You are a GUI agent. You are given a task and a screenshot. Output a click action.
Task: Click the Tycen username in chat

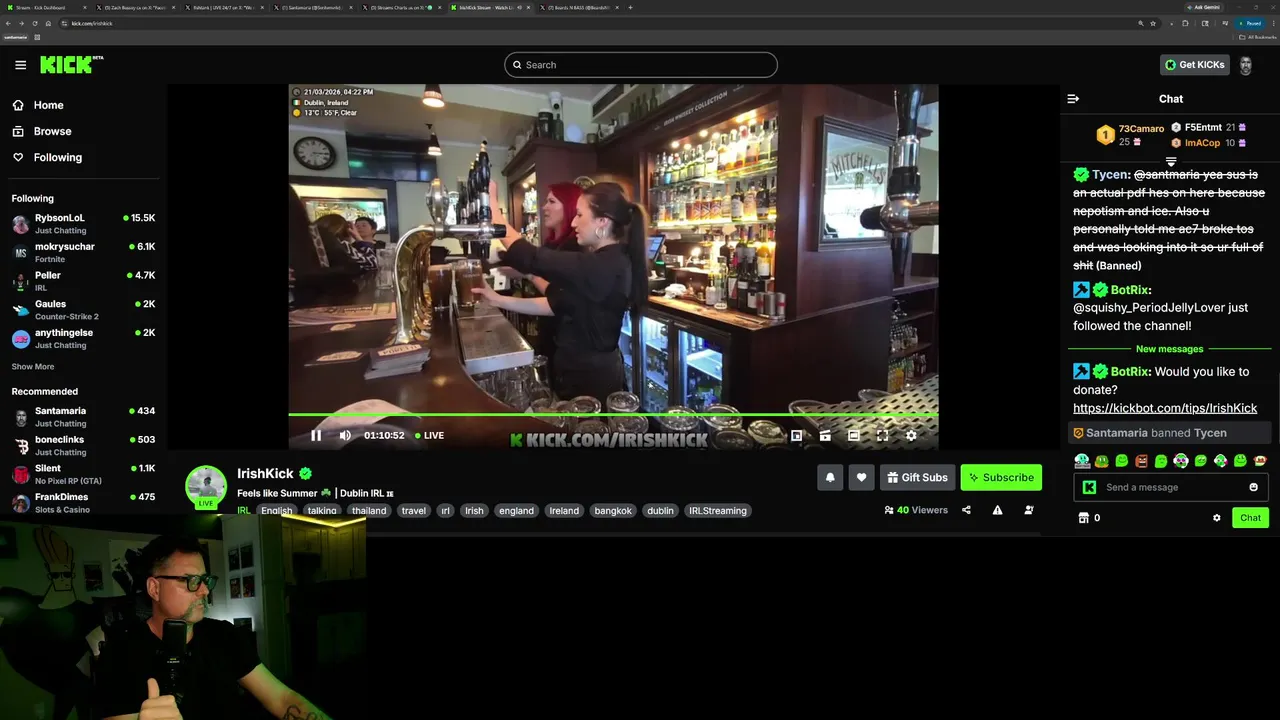[1108, 174]
